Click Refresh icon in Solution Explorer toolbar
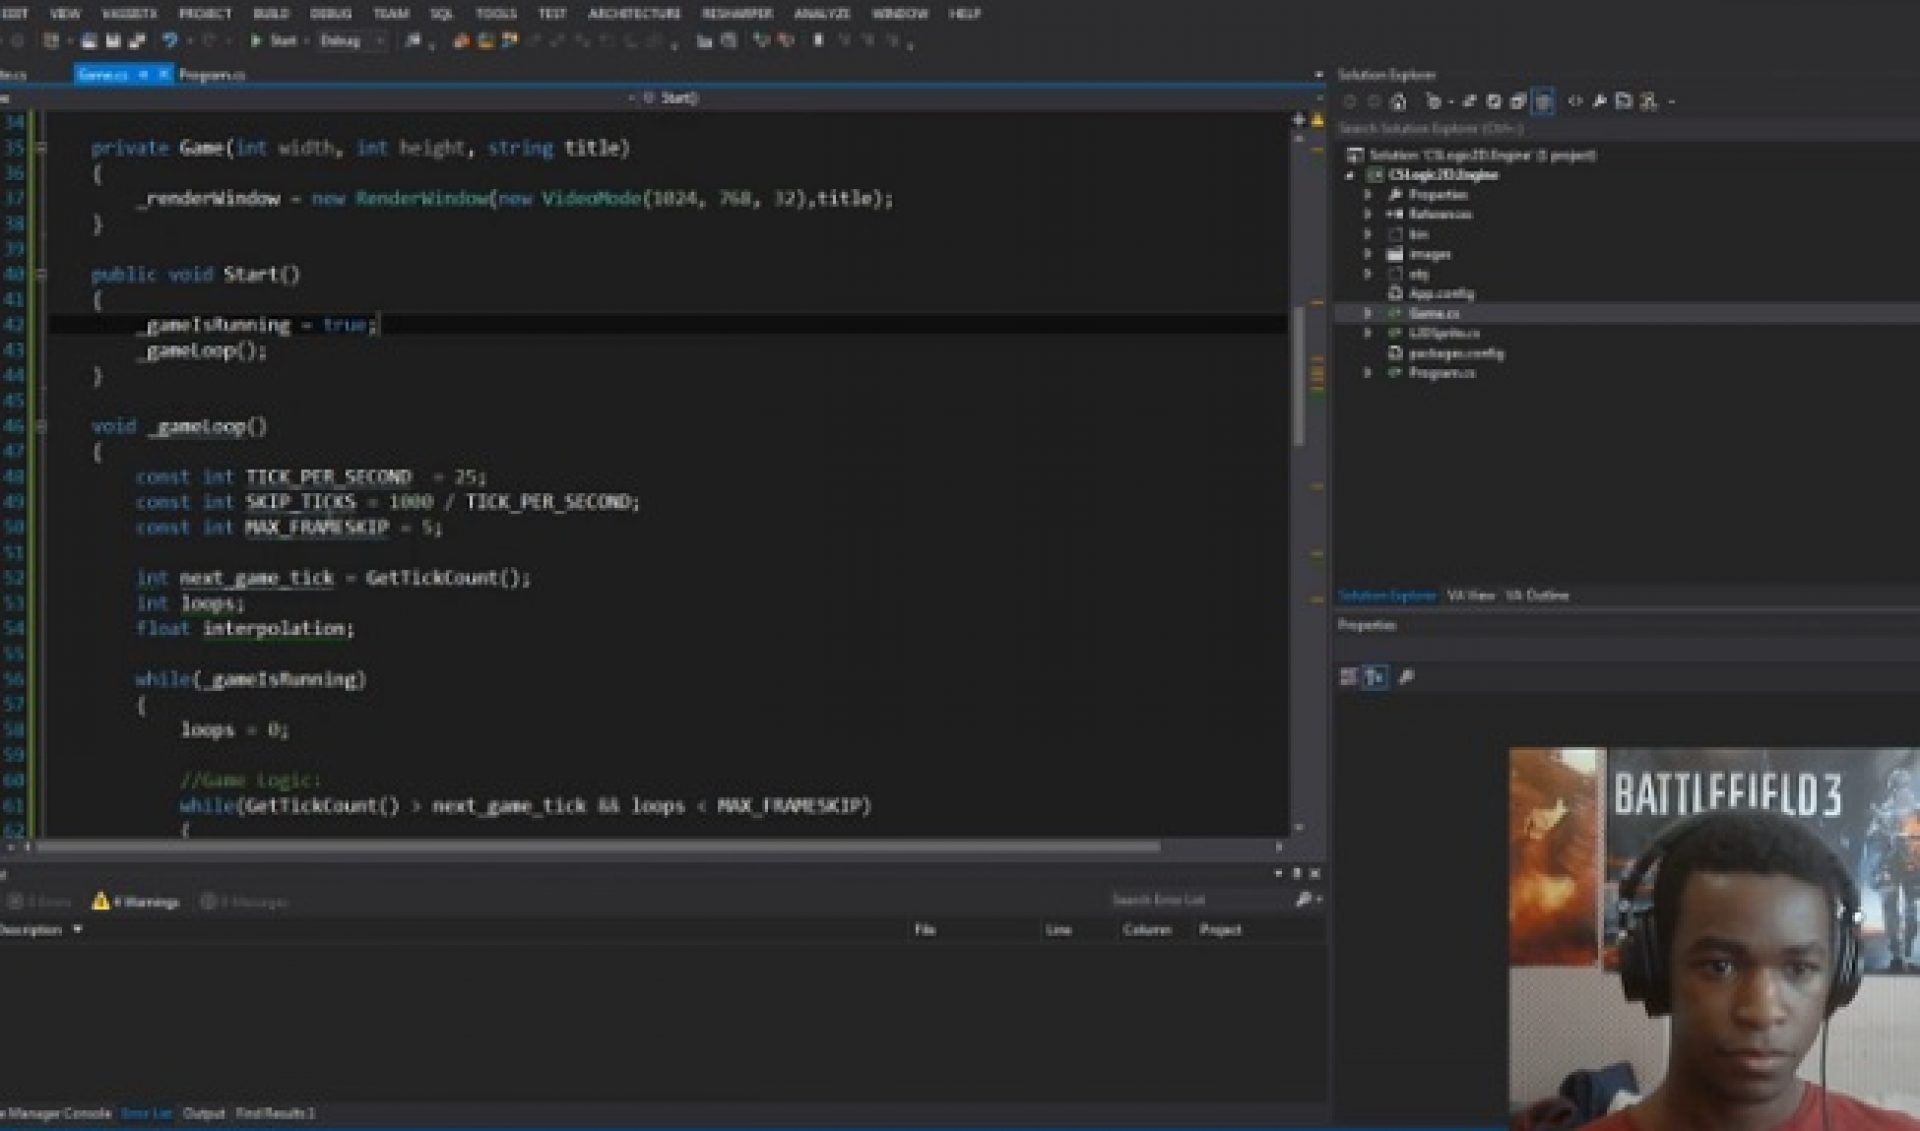This screenshot has height=1131, width=1920. [1494, 101]
